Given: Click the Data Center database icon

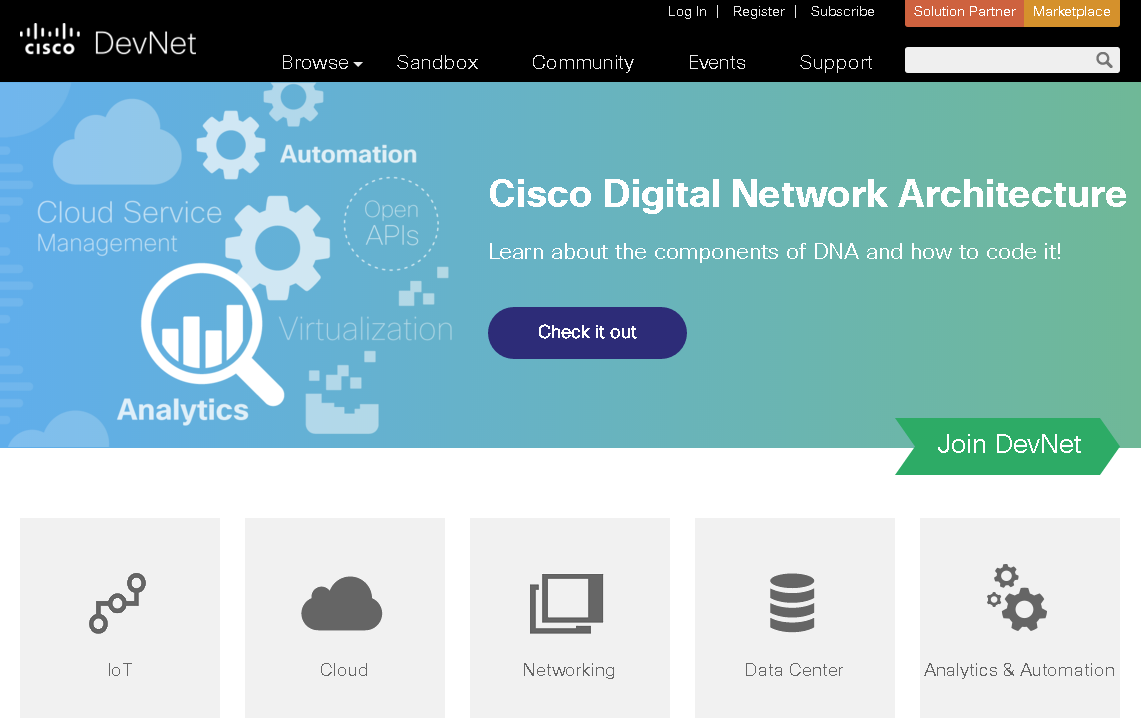Looking at the screenshot, I should 792,603.
